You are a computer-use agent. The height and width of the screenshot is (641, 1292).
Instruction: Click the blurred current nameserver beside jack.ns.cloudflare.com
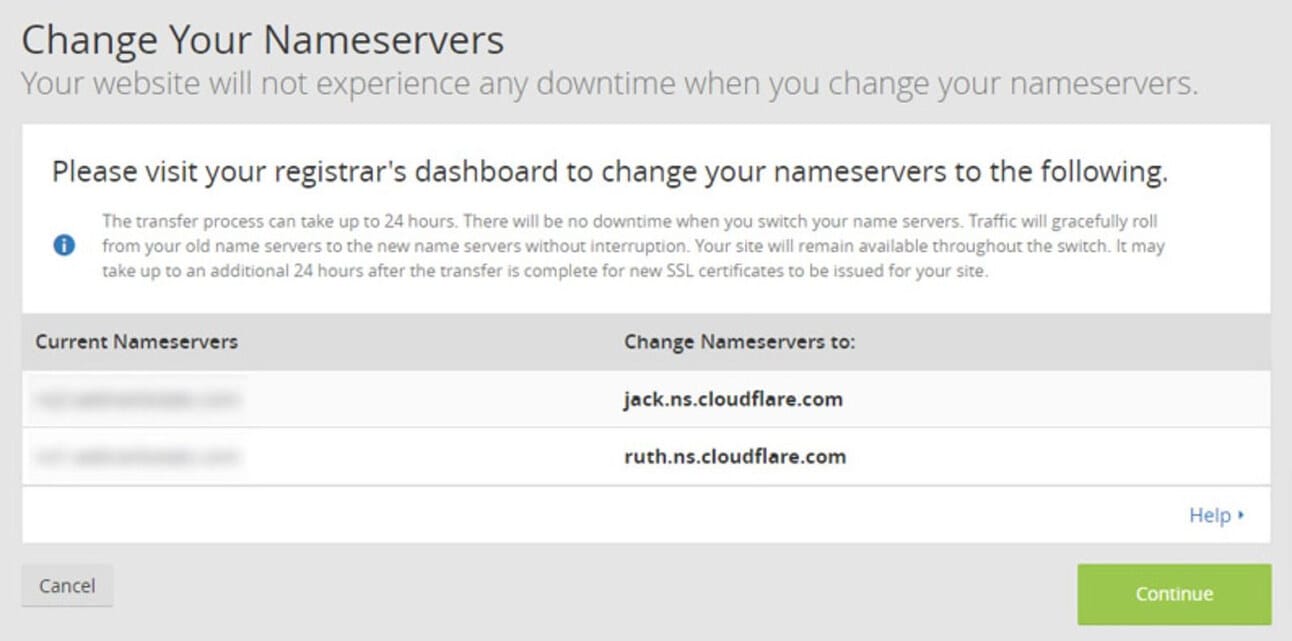click(x=139, y=400)
